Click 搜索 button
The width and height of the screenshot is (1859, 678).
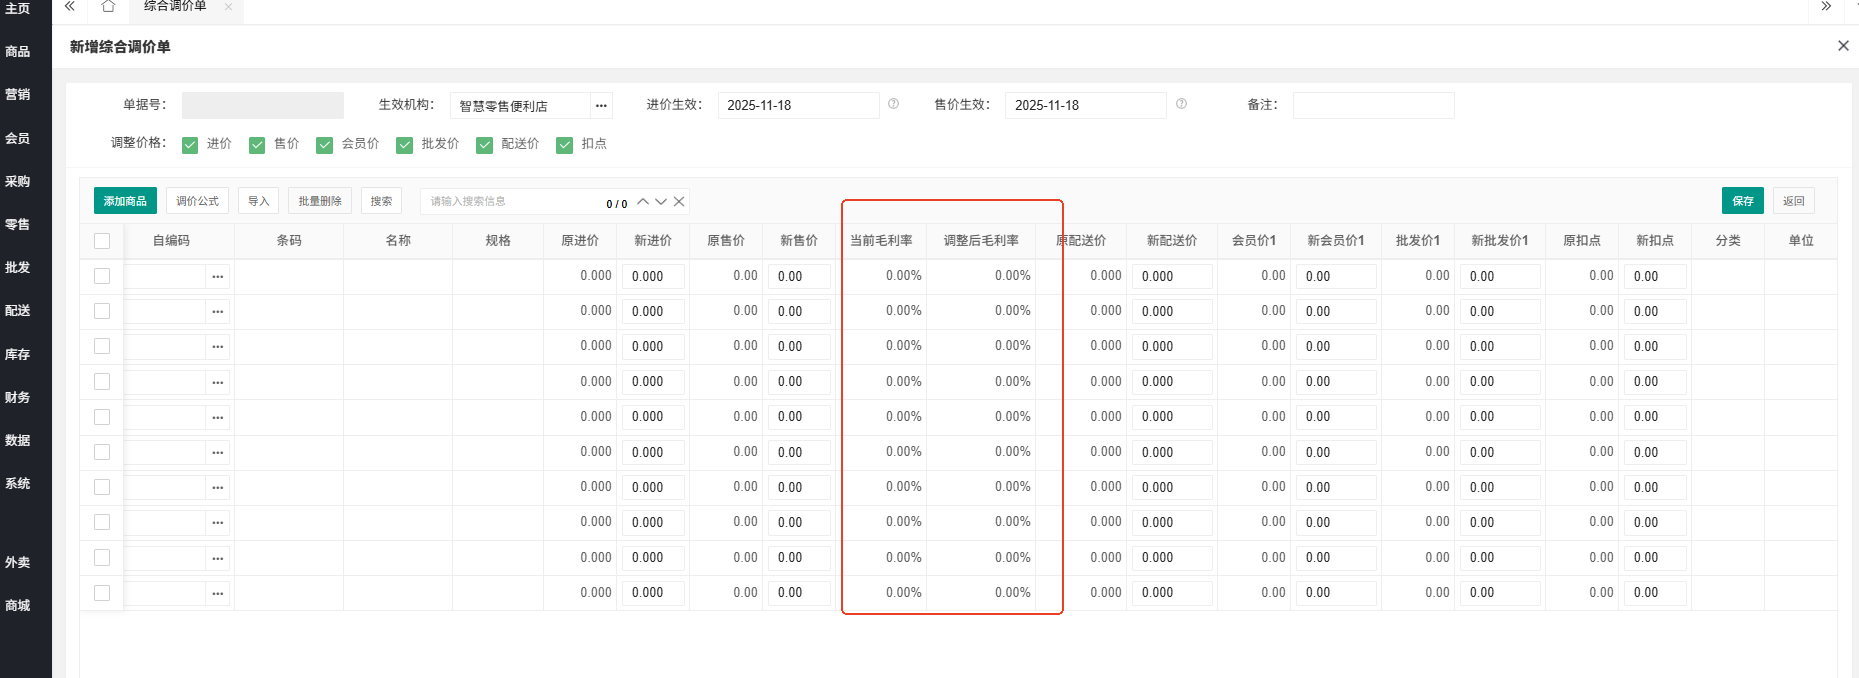(x=381, y=201)
